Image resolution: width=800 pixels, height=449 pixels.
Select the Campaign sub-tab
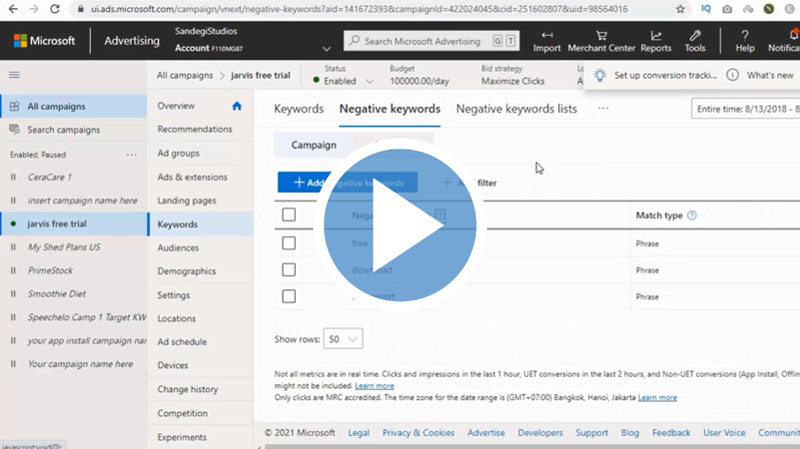pyautogui.click(x=314, y=145)
